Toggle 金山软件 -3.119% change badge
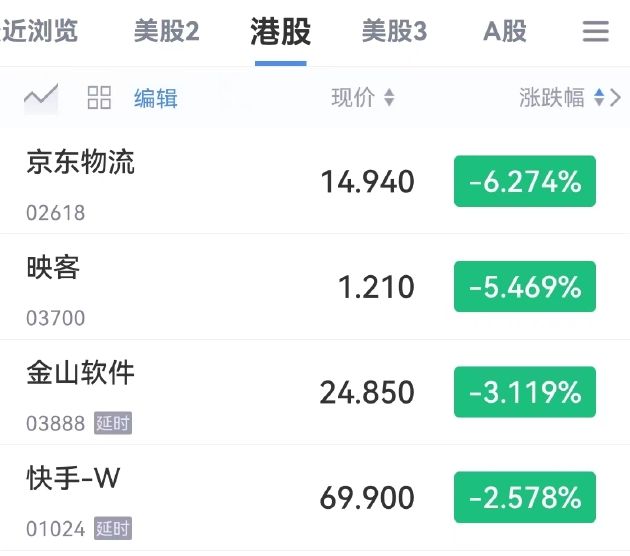Image resolution: width=630 pixels, height=556 pixels. coord(524,392)
